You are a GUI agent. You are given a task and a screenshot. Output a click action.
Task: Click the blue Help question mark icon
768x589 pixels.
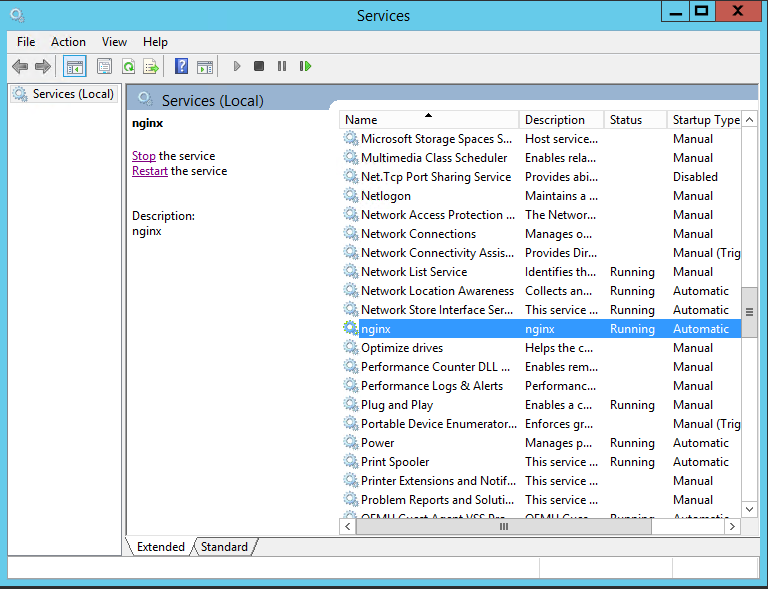pos(181,66)
